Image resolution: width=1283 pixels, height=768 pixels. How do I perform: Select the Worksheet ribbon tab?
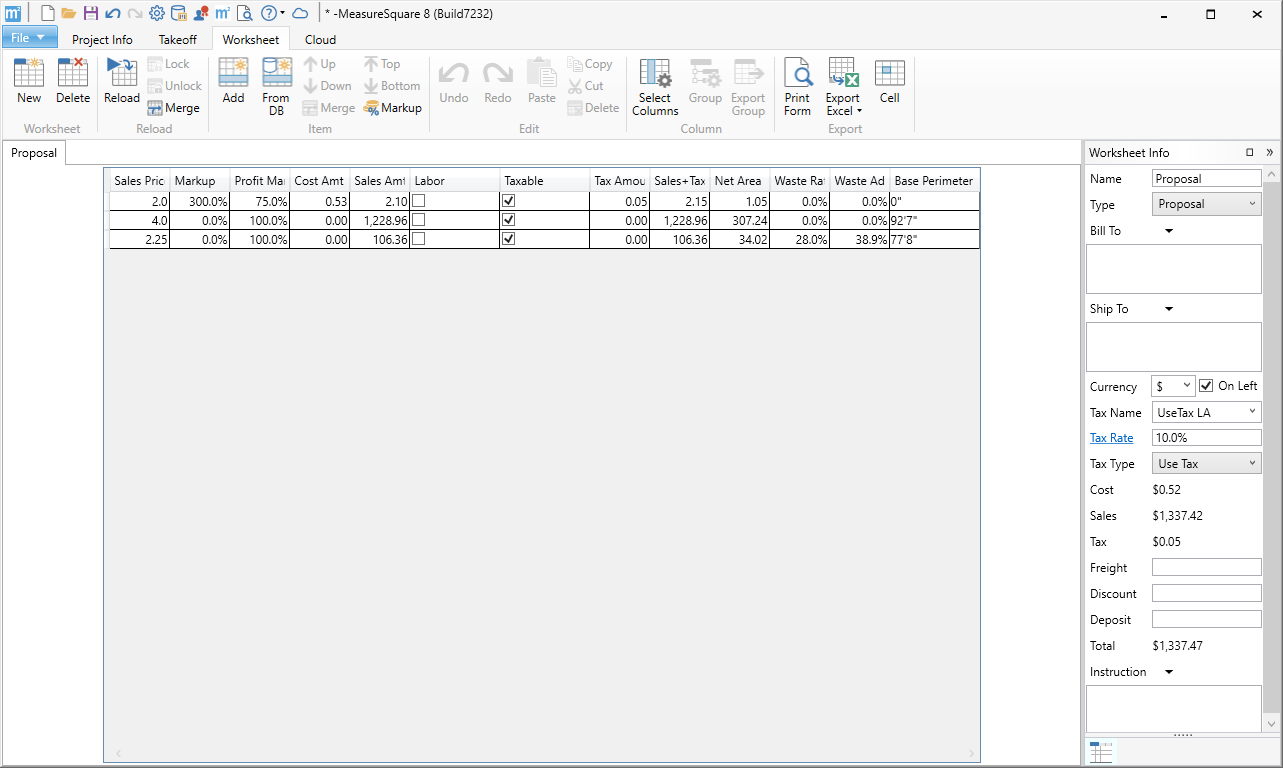pos(251,40)
